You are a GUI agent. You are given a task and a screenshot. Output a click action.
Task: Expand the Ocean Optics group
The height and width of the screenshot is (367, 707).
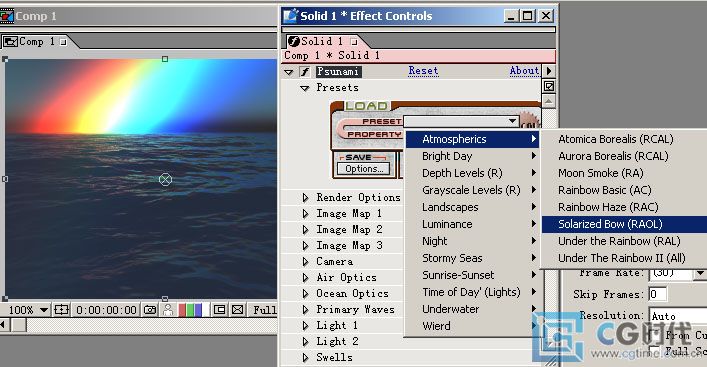click(305, 294)
